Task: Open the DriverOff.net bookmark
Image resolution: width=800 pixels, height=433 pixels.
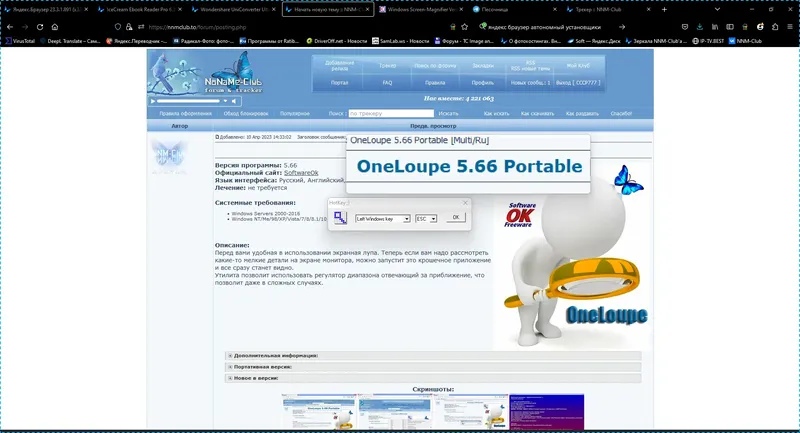Action: click(336, 41)
